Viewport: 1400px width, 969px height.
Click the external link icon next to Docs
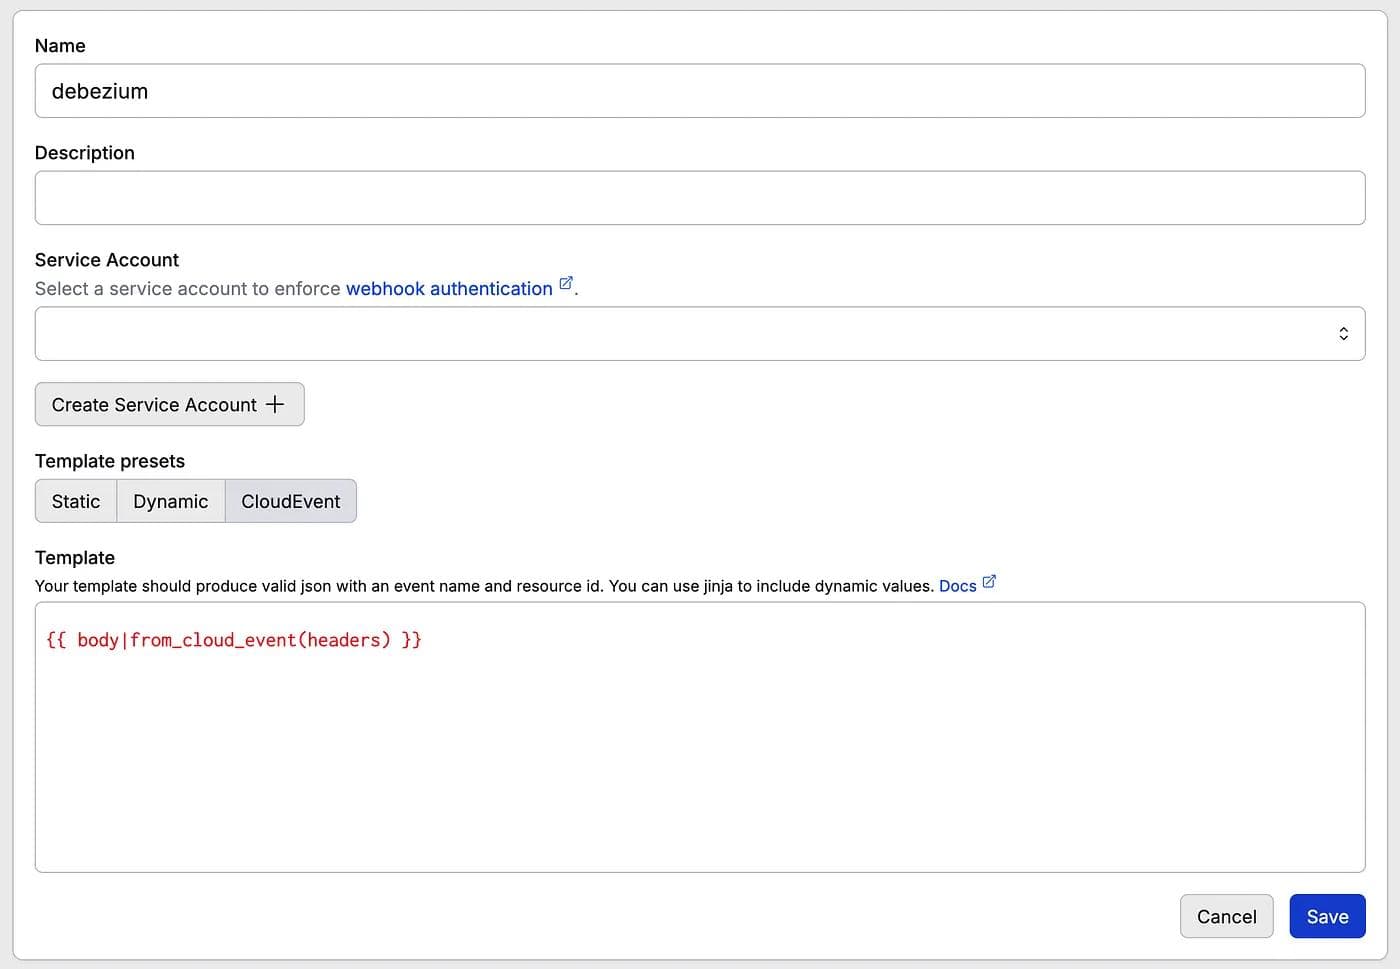(989, 582)
